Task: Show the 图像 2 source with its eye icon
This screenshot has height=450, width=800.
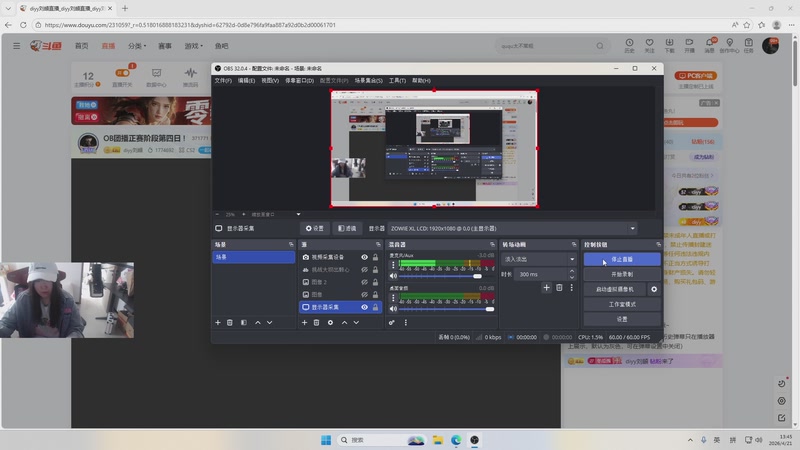Action: 364,282
